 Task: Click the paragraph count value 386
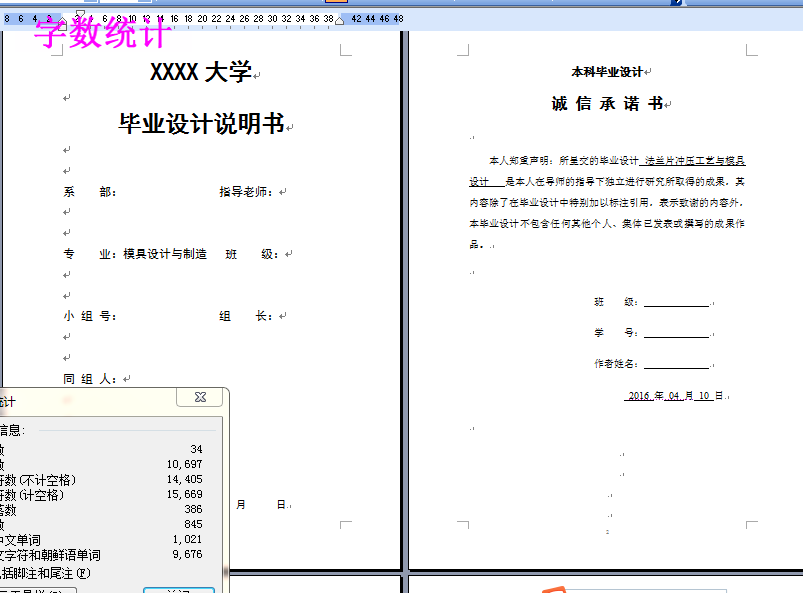[193, 509]
